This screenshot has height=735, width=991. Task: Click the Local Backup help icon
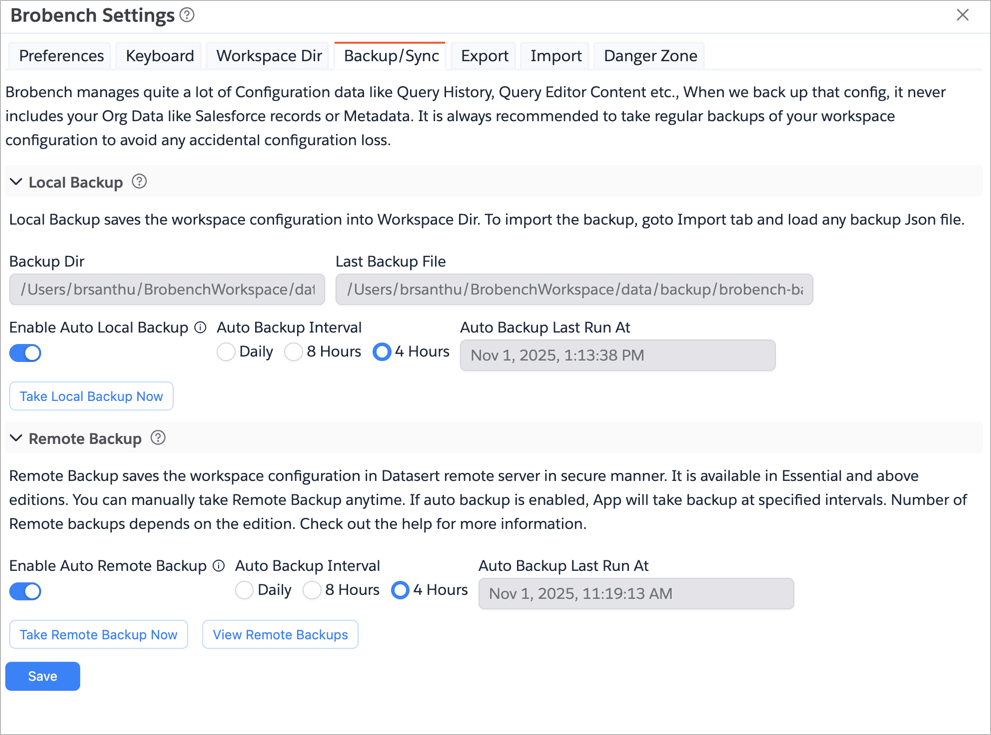coord(139,182)
